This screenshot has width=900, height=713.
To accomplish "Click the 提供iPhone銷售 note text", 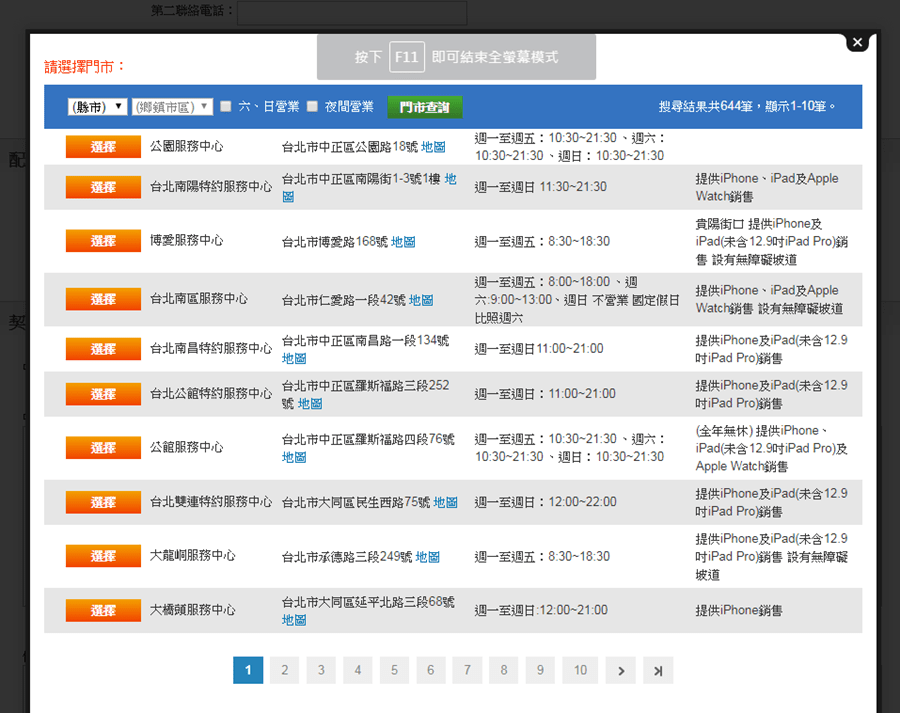I will click(739, 610).
